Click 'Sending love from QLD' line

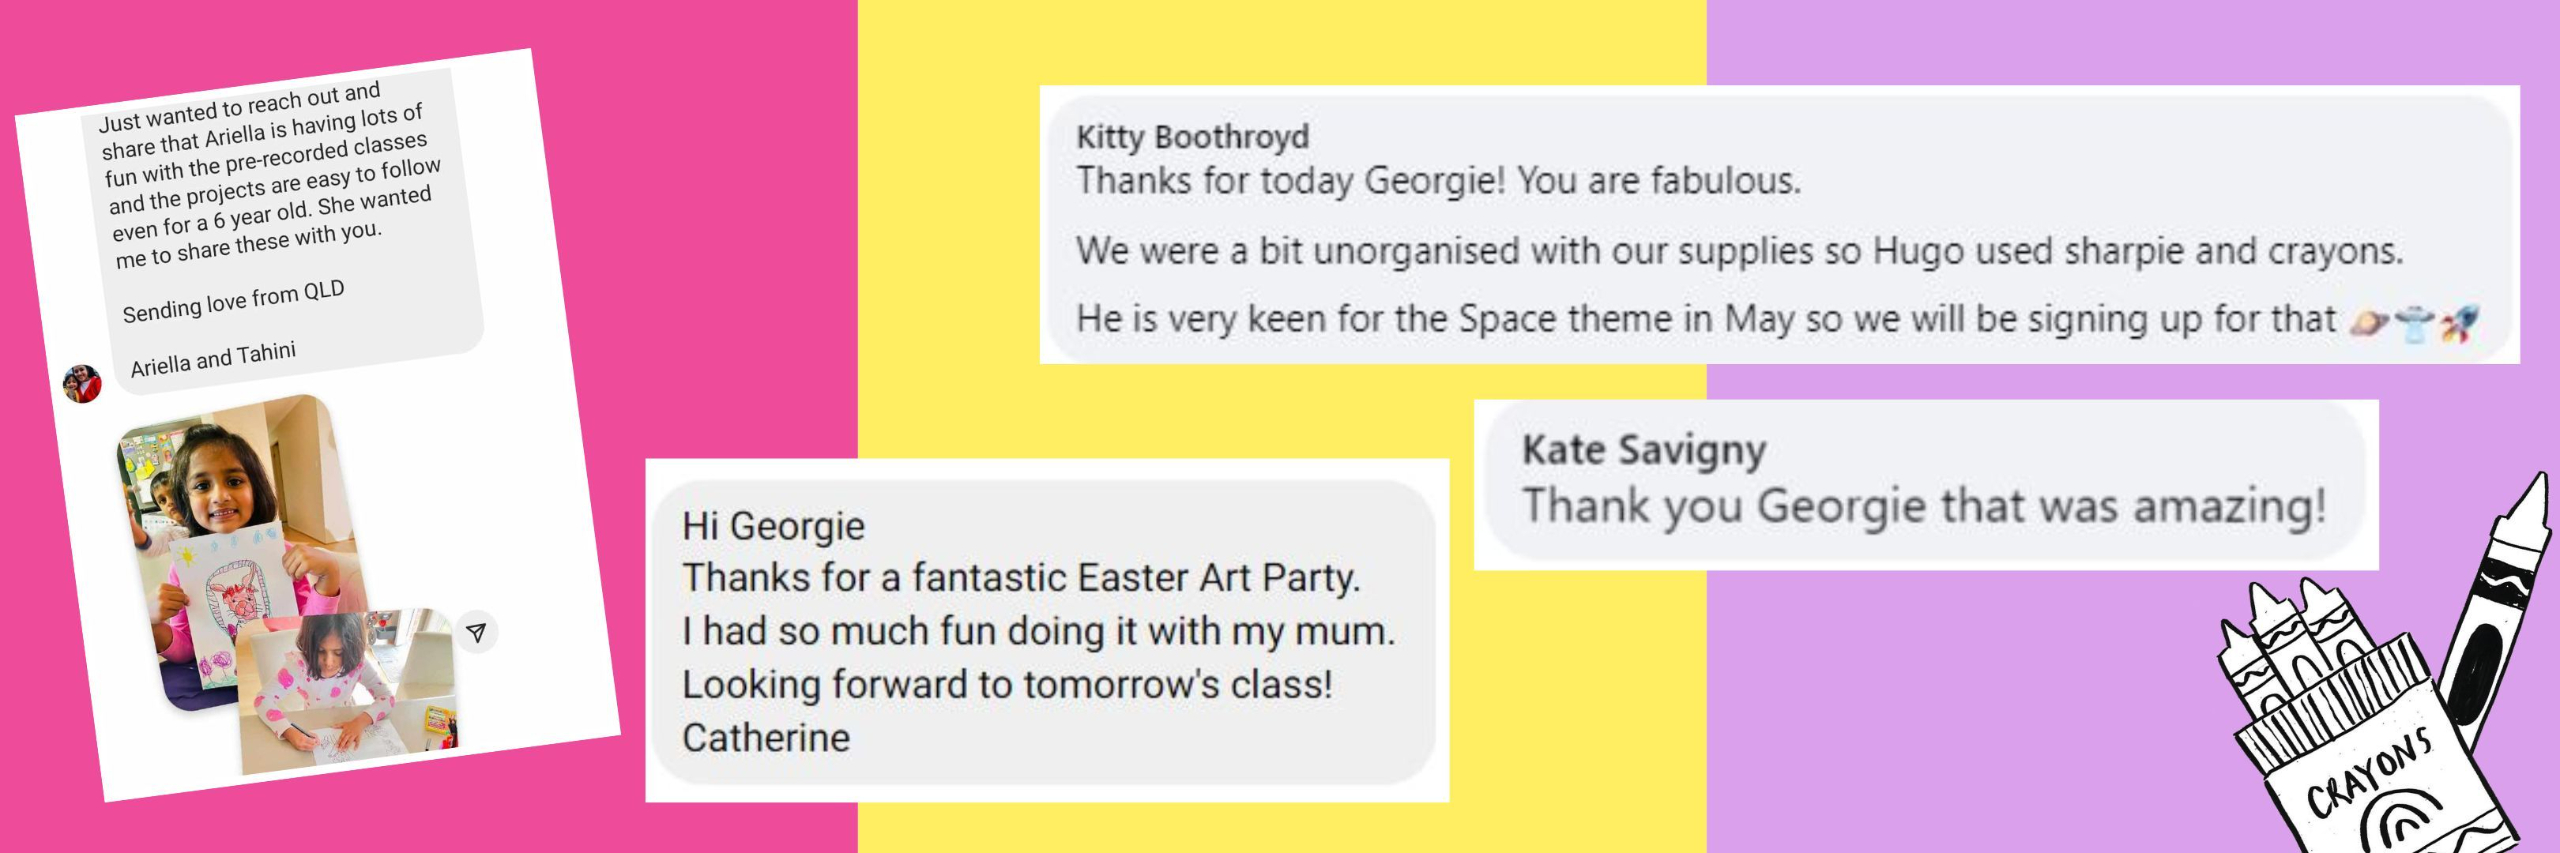pos(233,302)
